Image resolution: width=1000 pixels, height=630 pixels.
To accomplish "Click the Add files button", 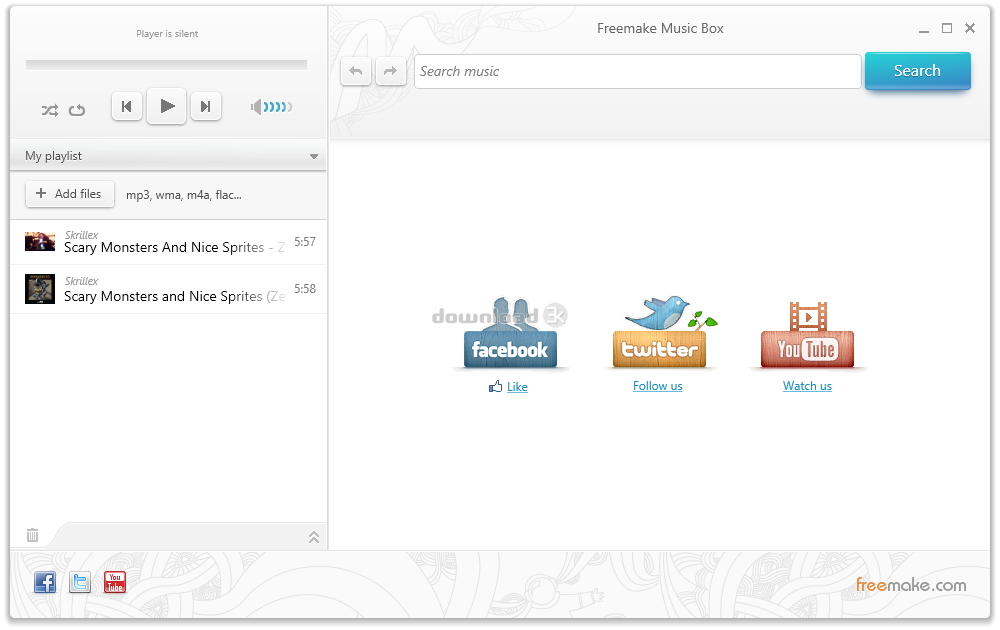I will pyautogui.click(x=70, y=194).
